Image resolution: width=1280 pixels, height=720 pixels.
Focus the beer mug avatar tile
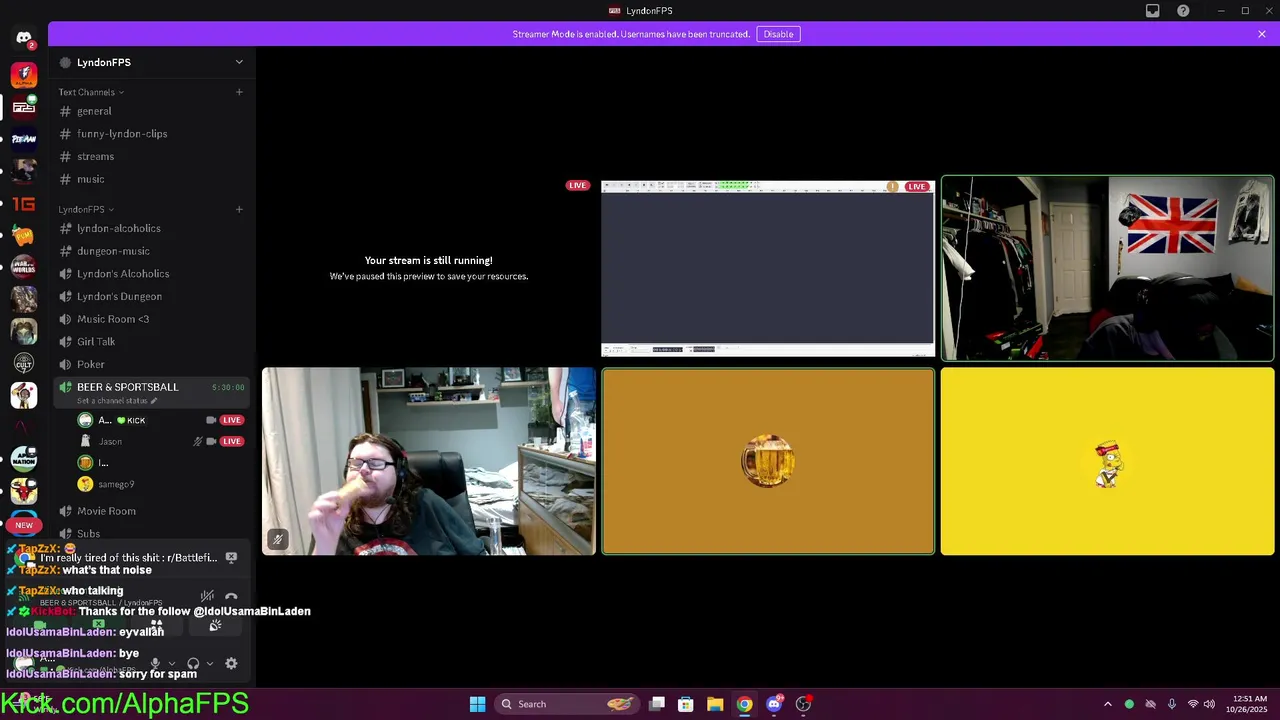768,461
